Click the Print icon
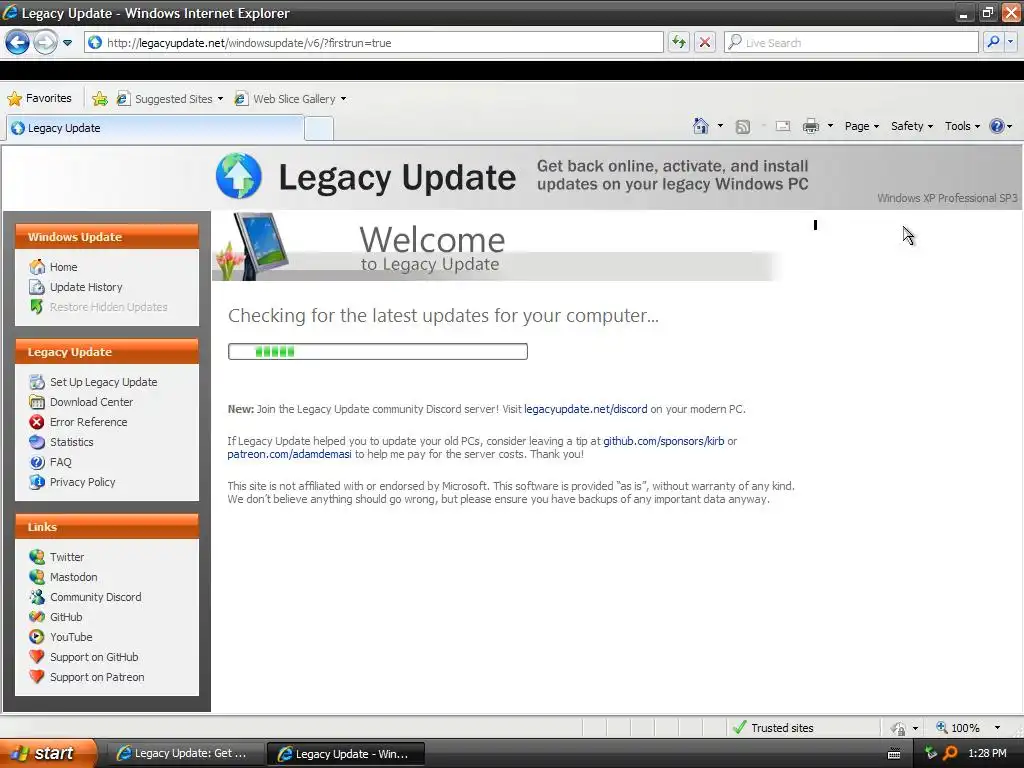Viewport: 1024px width, 768px height. 810,126
